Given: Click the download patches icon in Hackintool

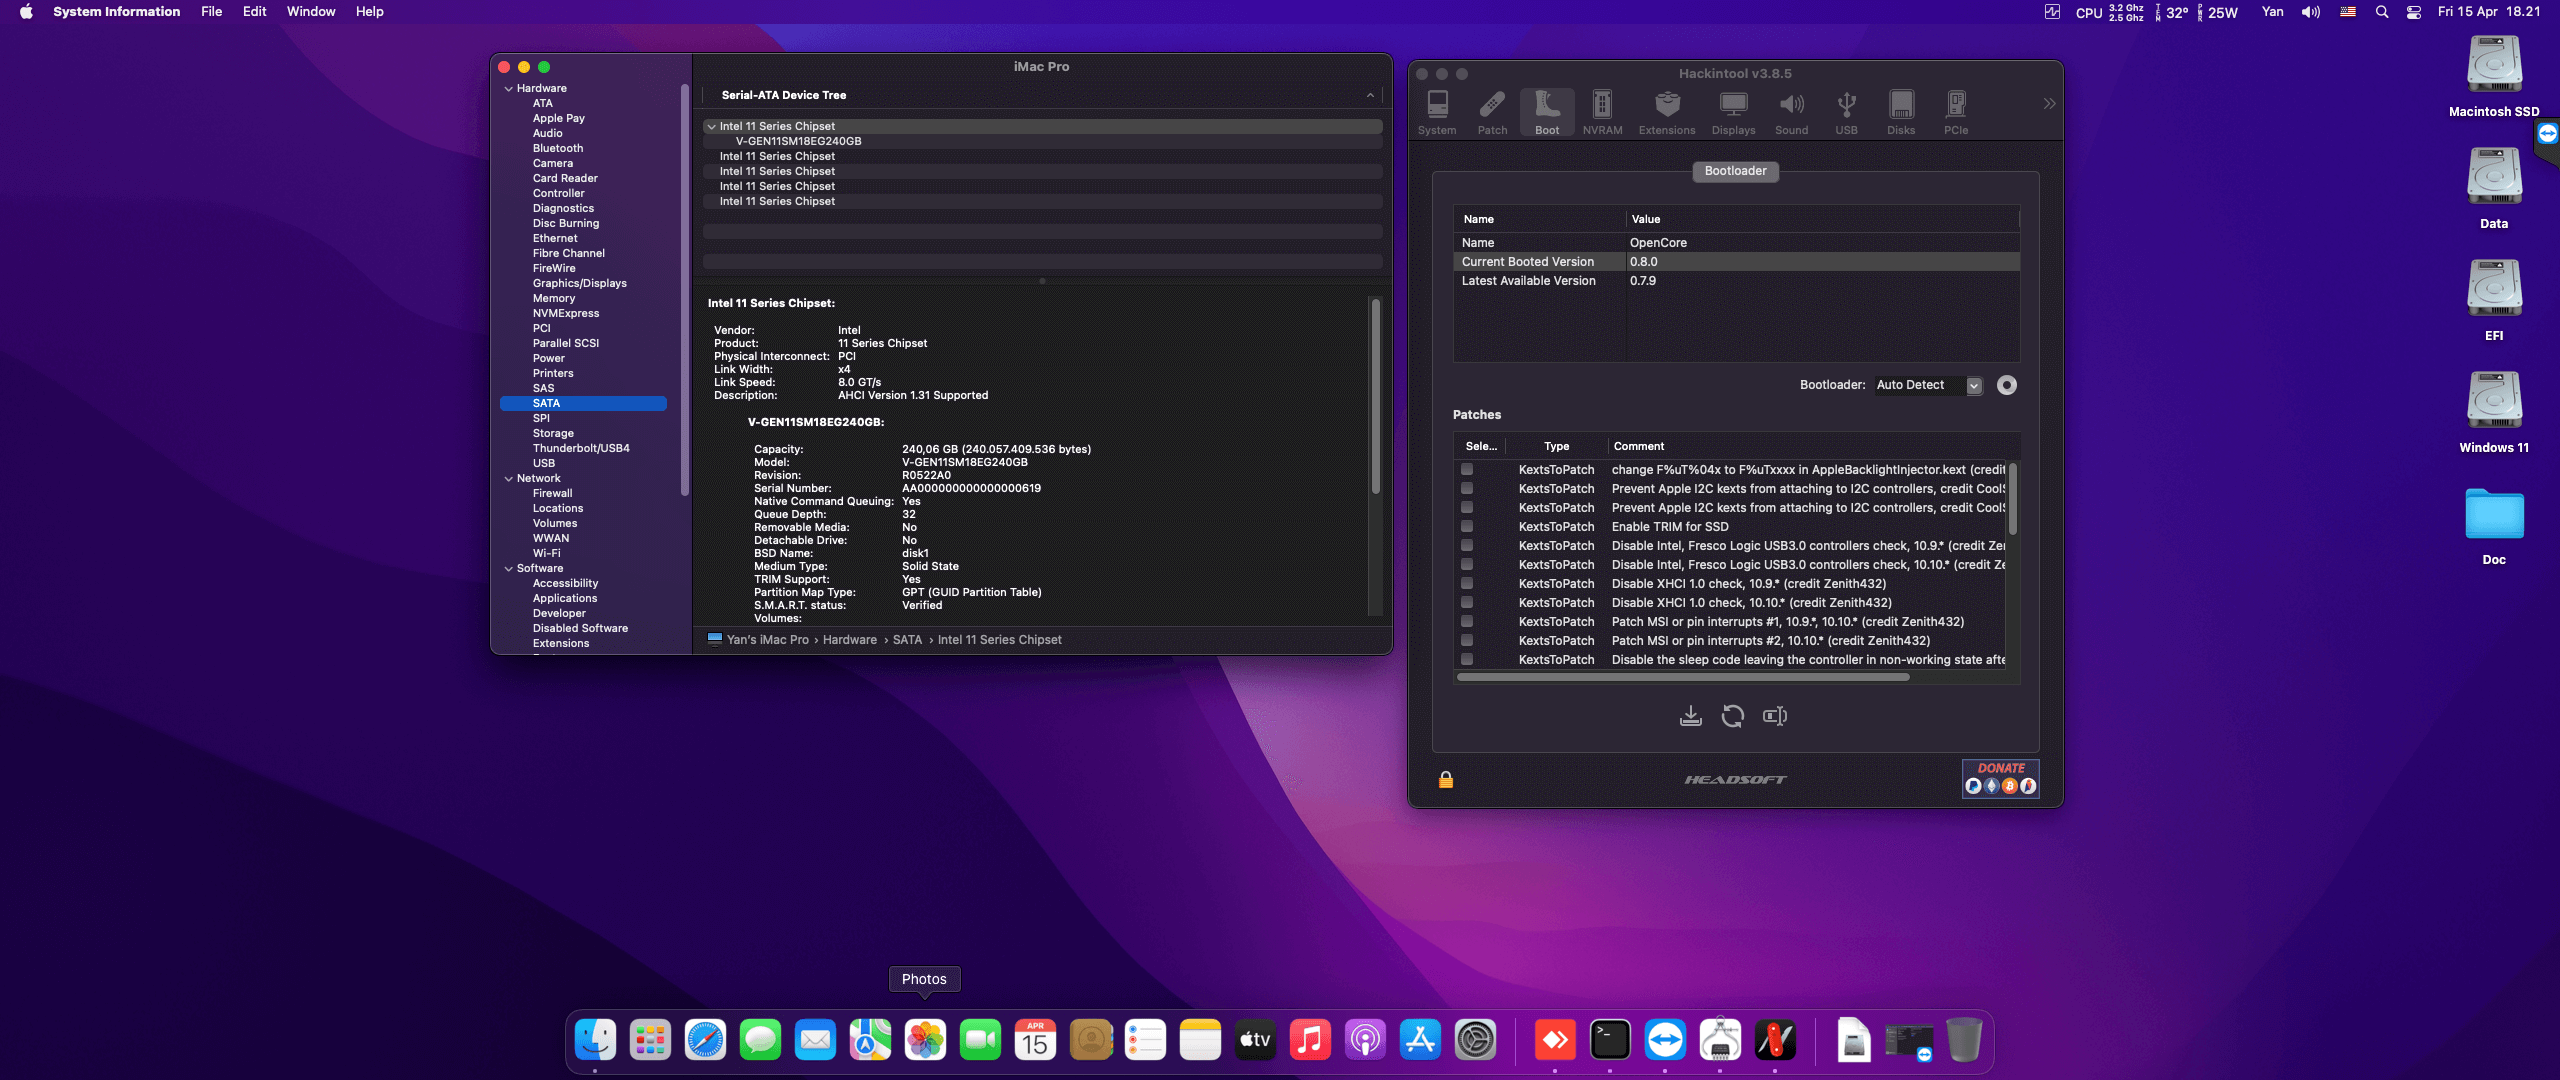Looking at the screenshot, I should [1690, 716].
